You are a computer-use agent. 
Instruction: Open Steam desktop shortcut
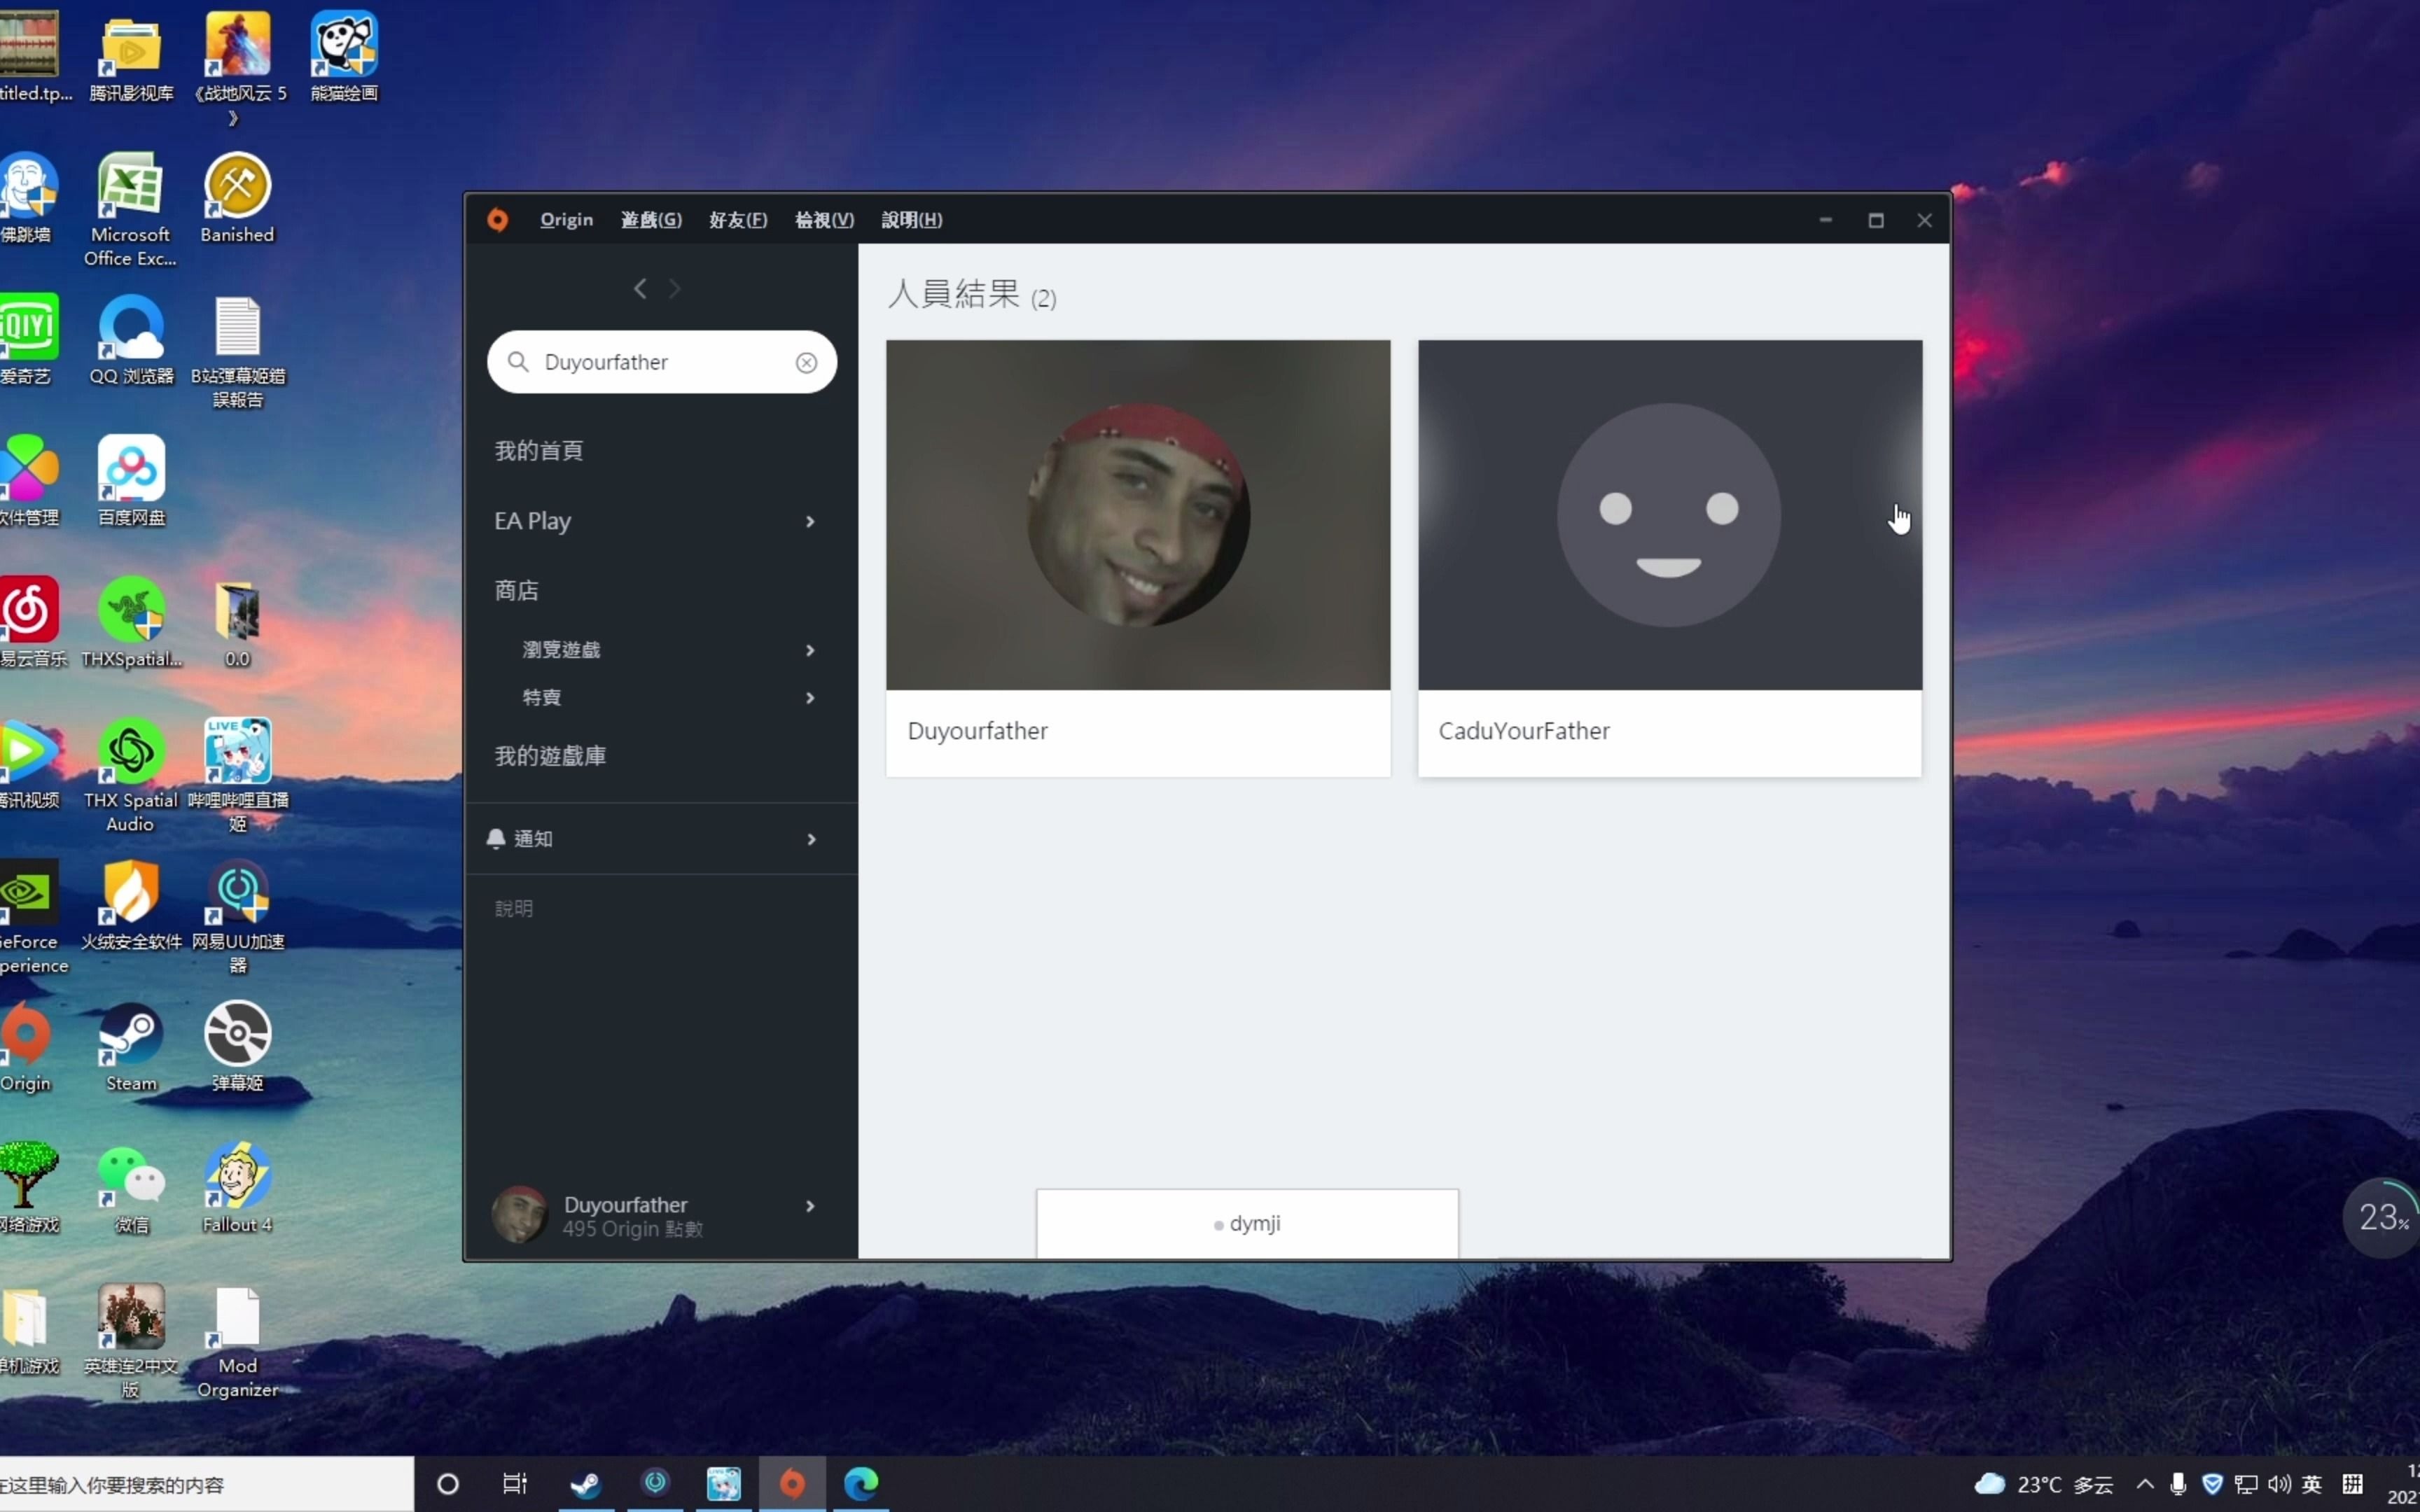coord(131,1047)
